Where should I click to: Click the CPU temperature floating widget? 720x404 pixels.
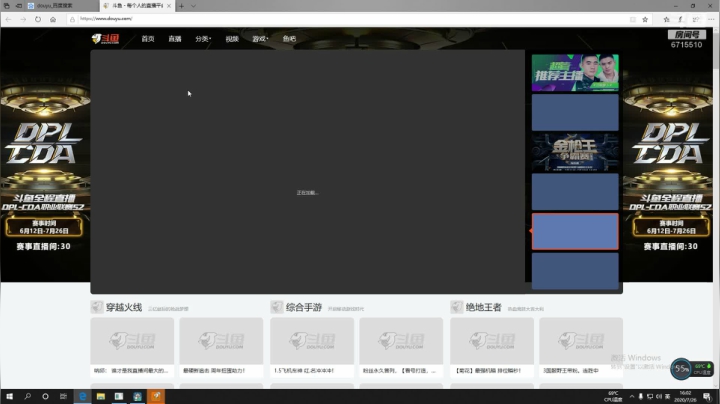click(692, 369)
